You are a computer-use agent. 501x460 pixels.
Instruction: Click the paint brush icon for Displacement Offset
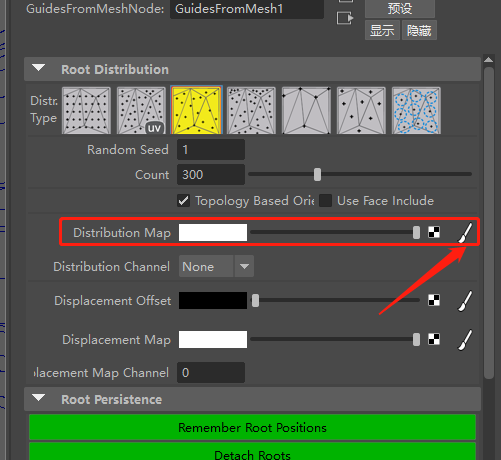point(465,301)
